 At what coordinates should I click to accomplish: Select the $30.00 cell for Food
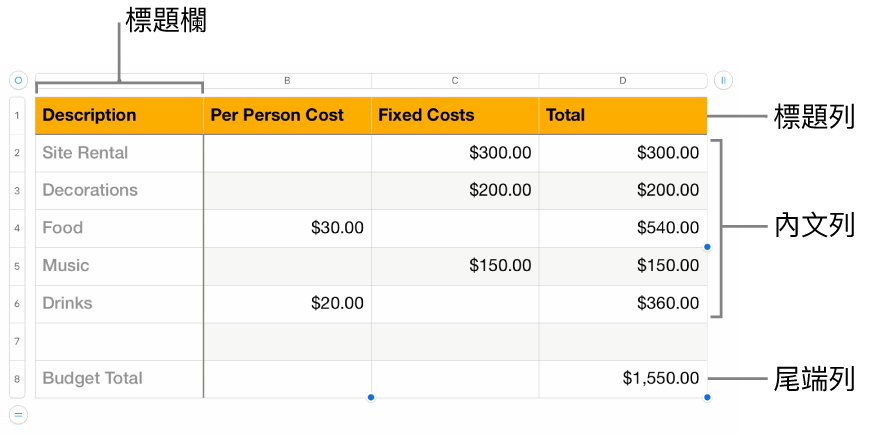287,228
